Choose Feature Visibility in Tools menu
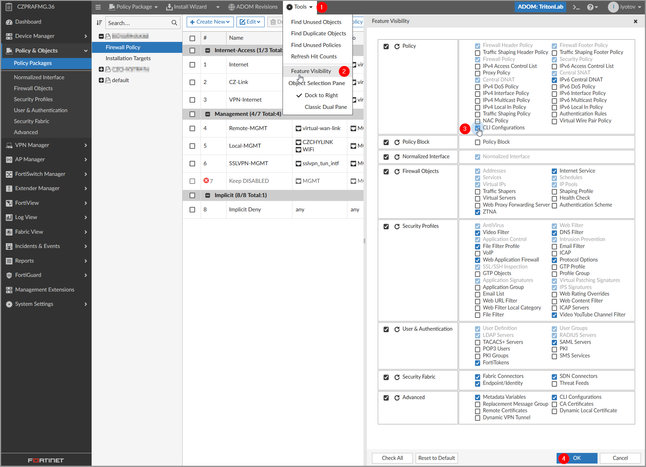The image size is (646, 467). pos(311,71)
